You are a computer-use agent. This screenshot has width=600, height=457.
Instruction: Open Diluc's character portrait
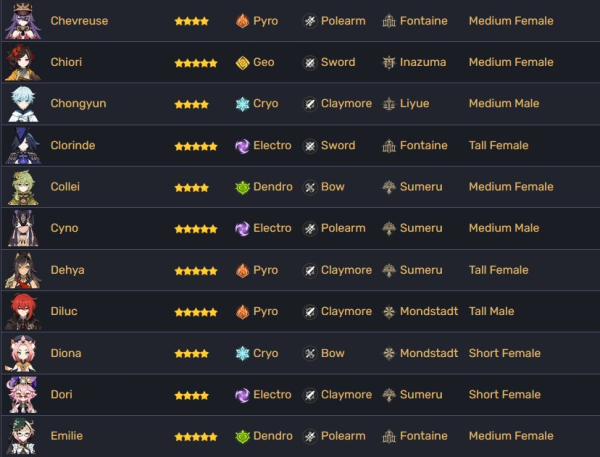[x=22, y=312]
